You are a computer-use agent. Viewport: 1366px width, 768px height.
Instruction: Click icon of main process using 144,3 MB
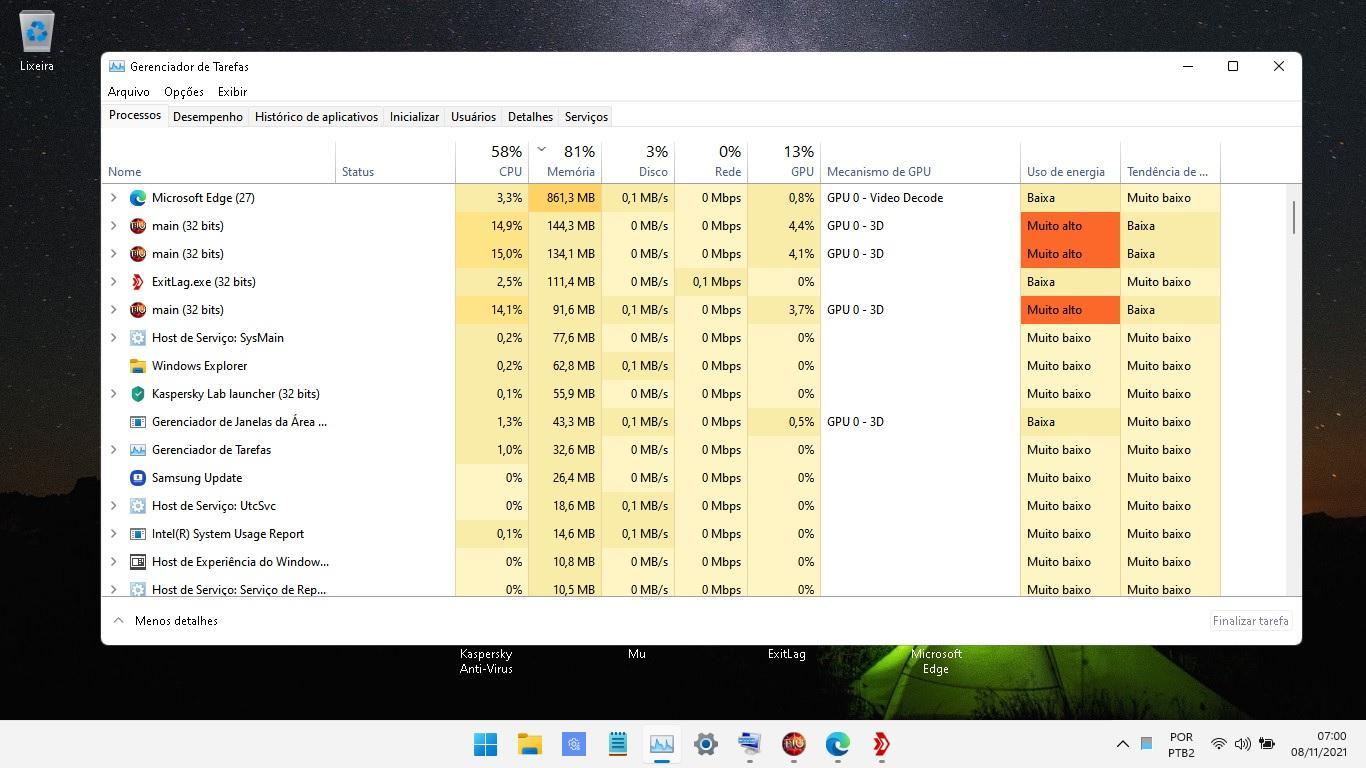(138, 226)
